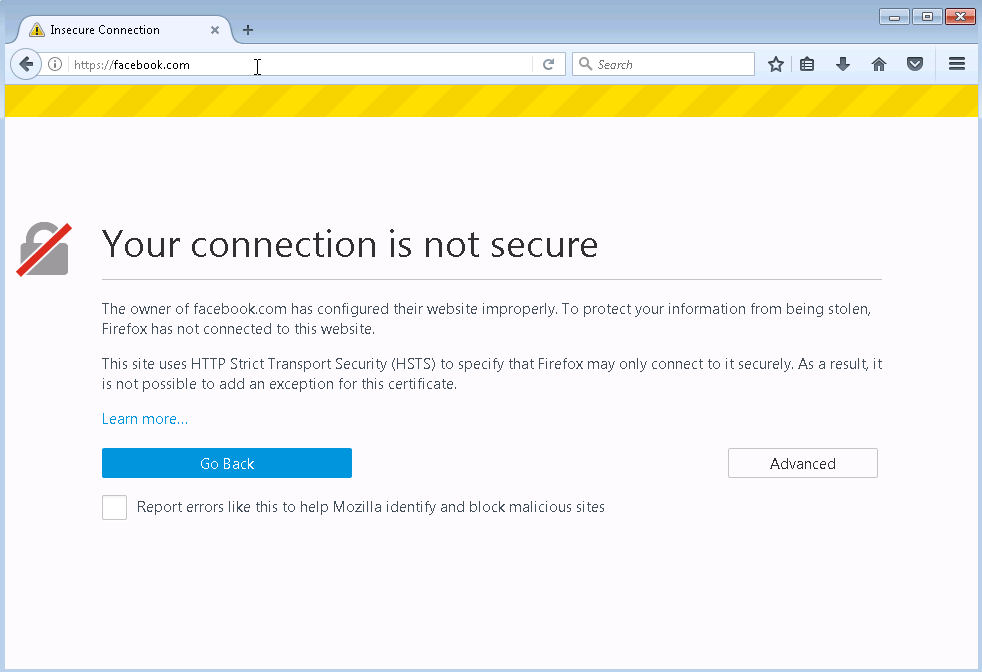The image size is (982, 672).
Task: Click the back arrow navigation button
Action: click(26, 64)
